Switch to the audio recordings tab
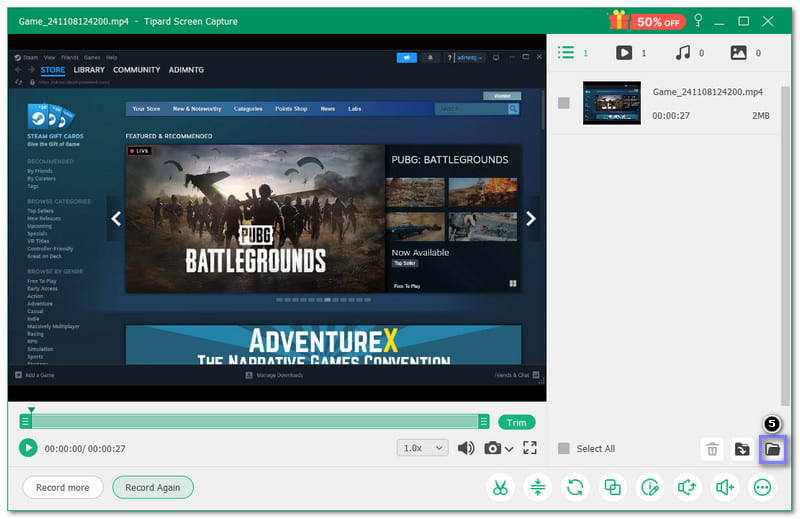The width and height of the screenshot is (800, 519). [x=683, y=53]
